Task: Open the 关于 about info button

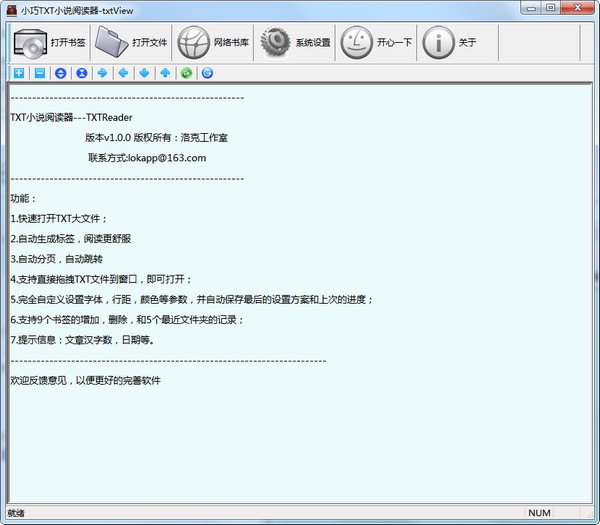Action: coord(450,42)
